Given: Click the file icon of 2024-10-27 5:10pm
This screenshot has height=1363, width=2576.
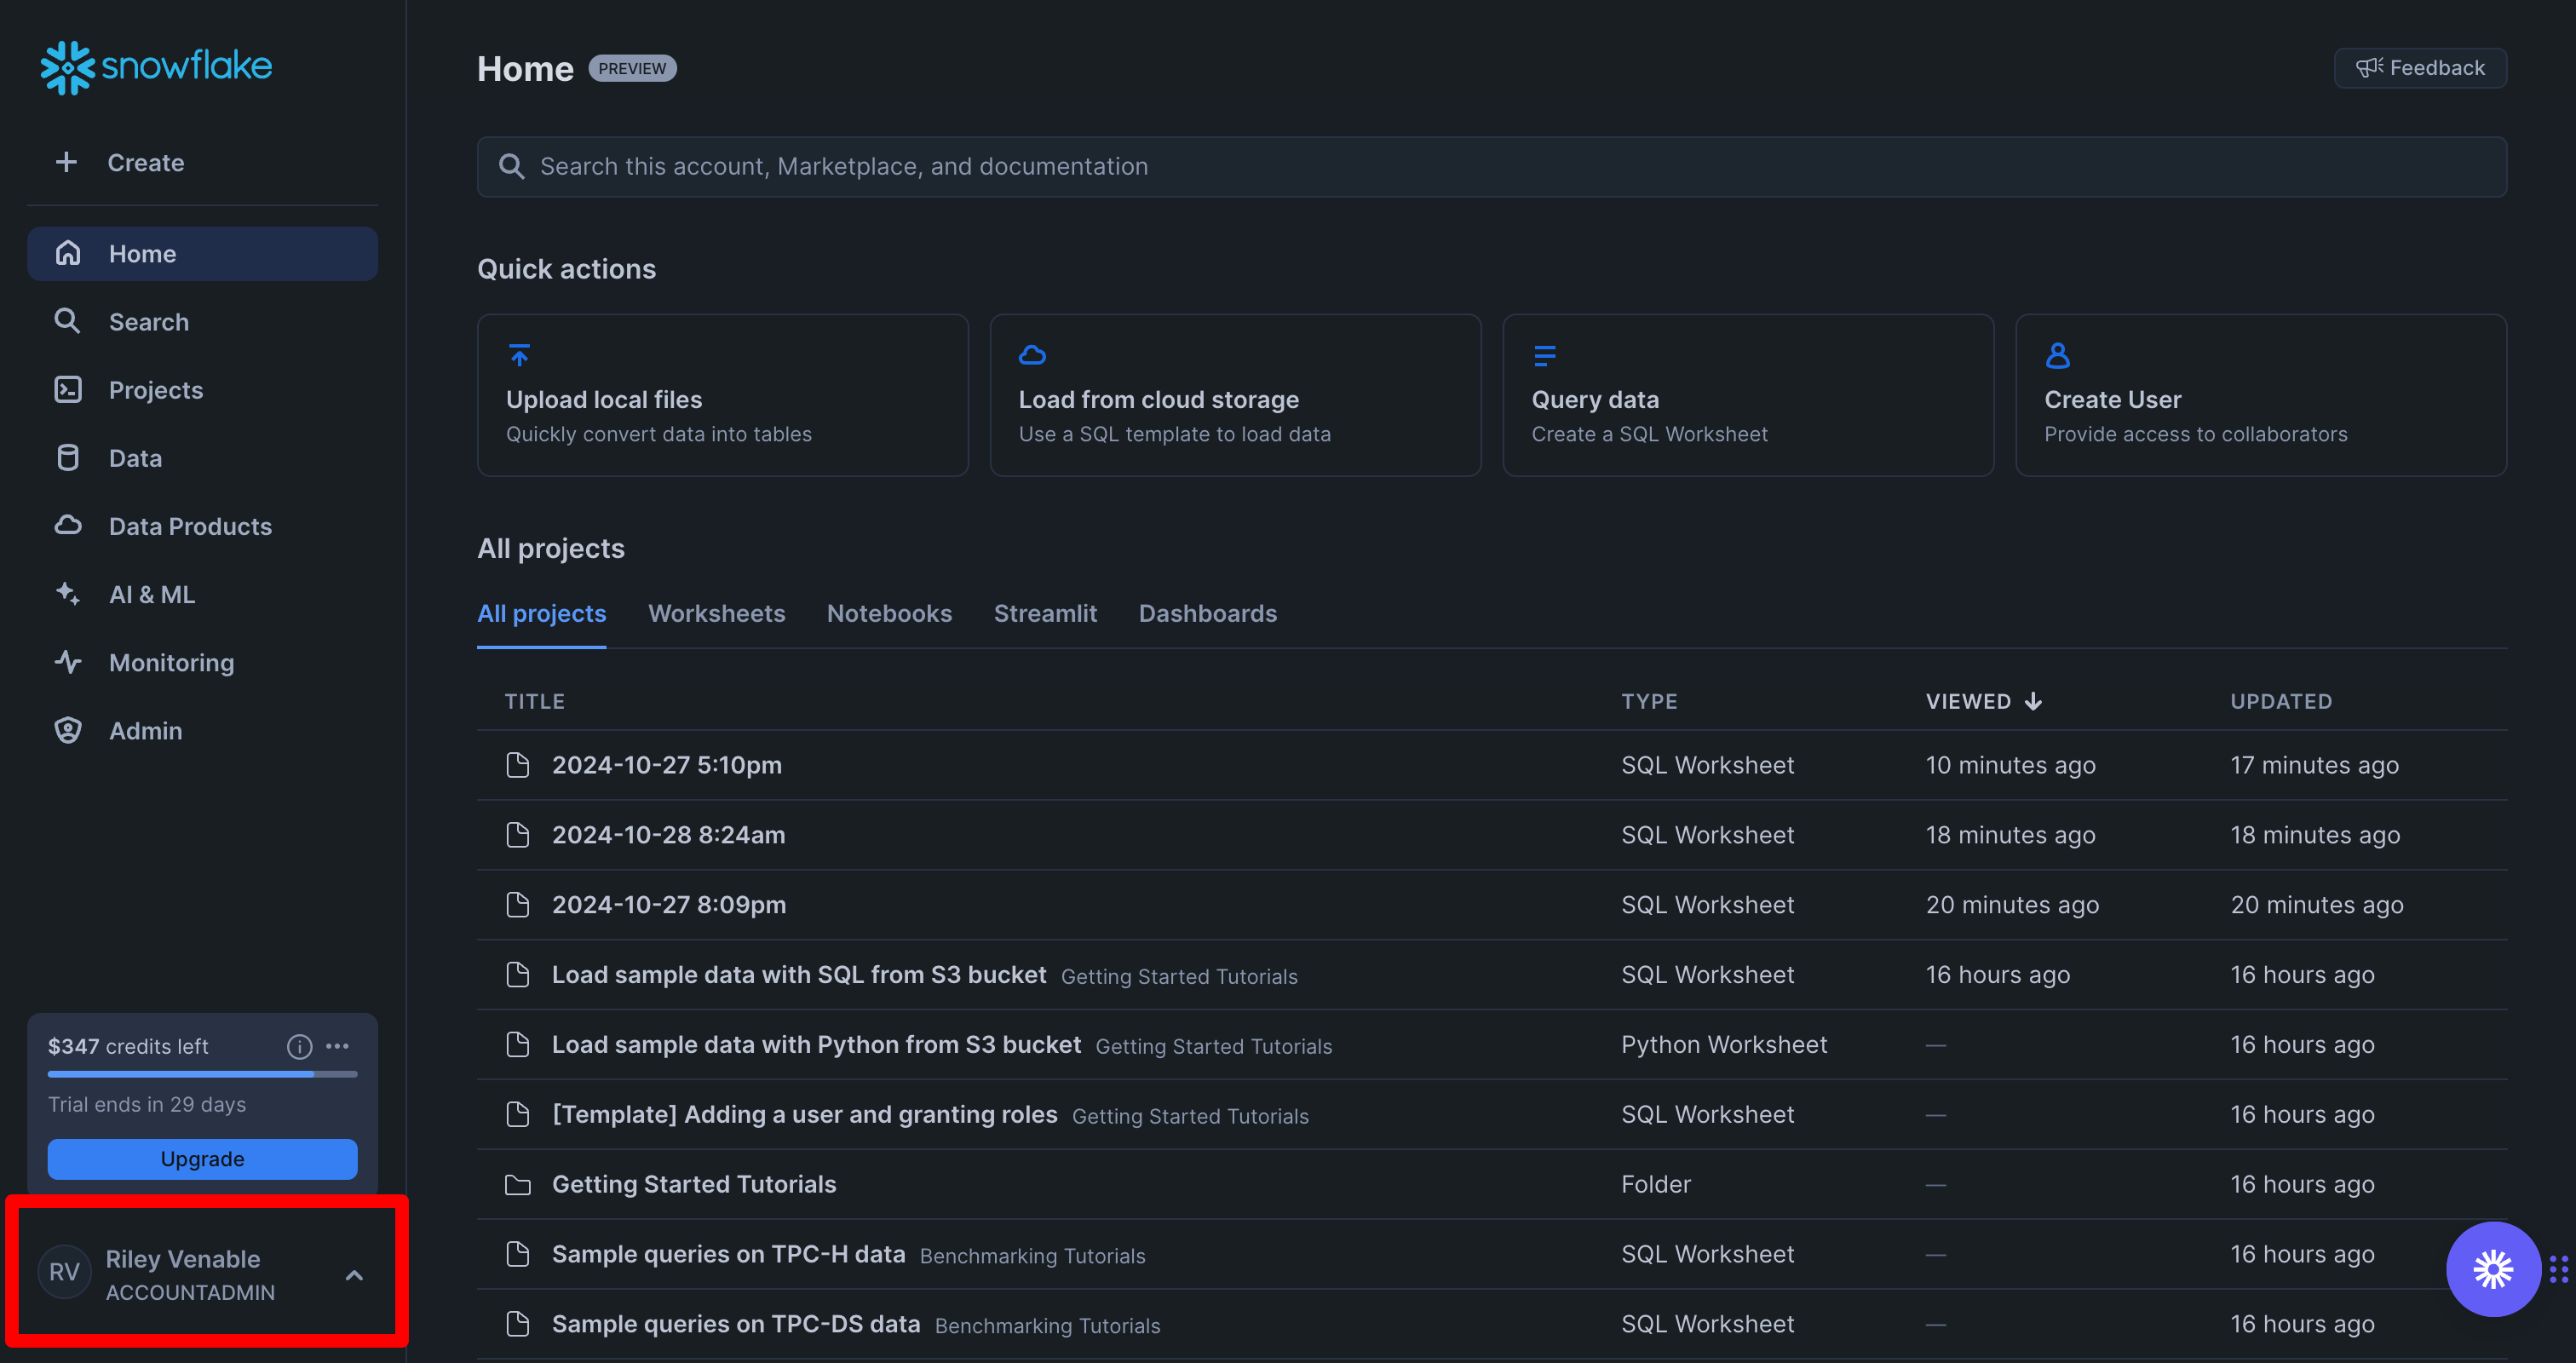Looking at the screenshot, I should tap(518, 765).
